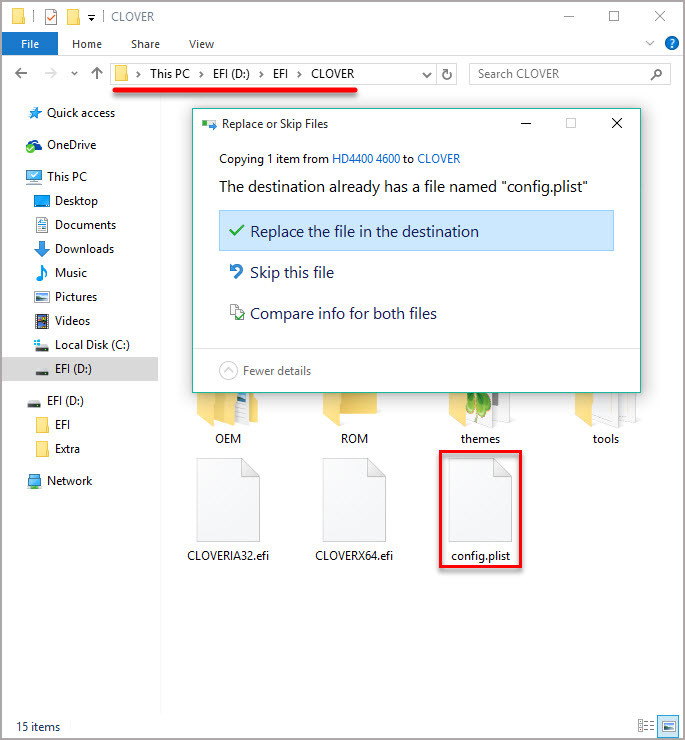This screenshot has width=685, height=740.
Task: Click EFI (D:) breadcrumb in address bar
Action: tap(231, 74)
